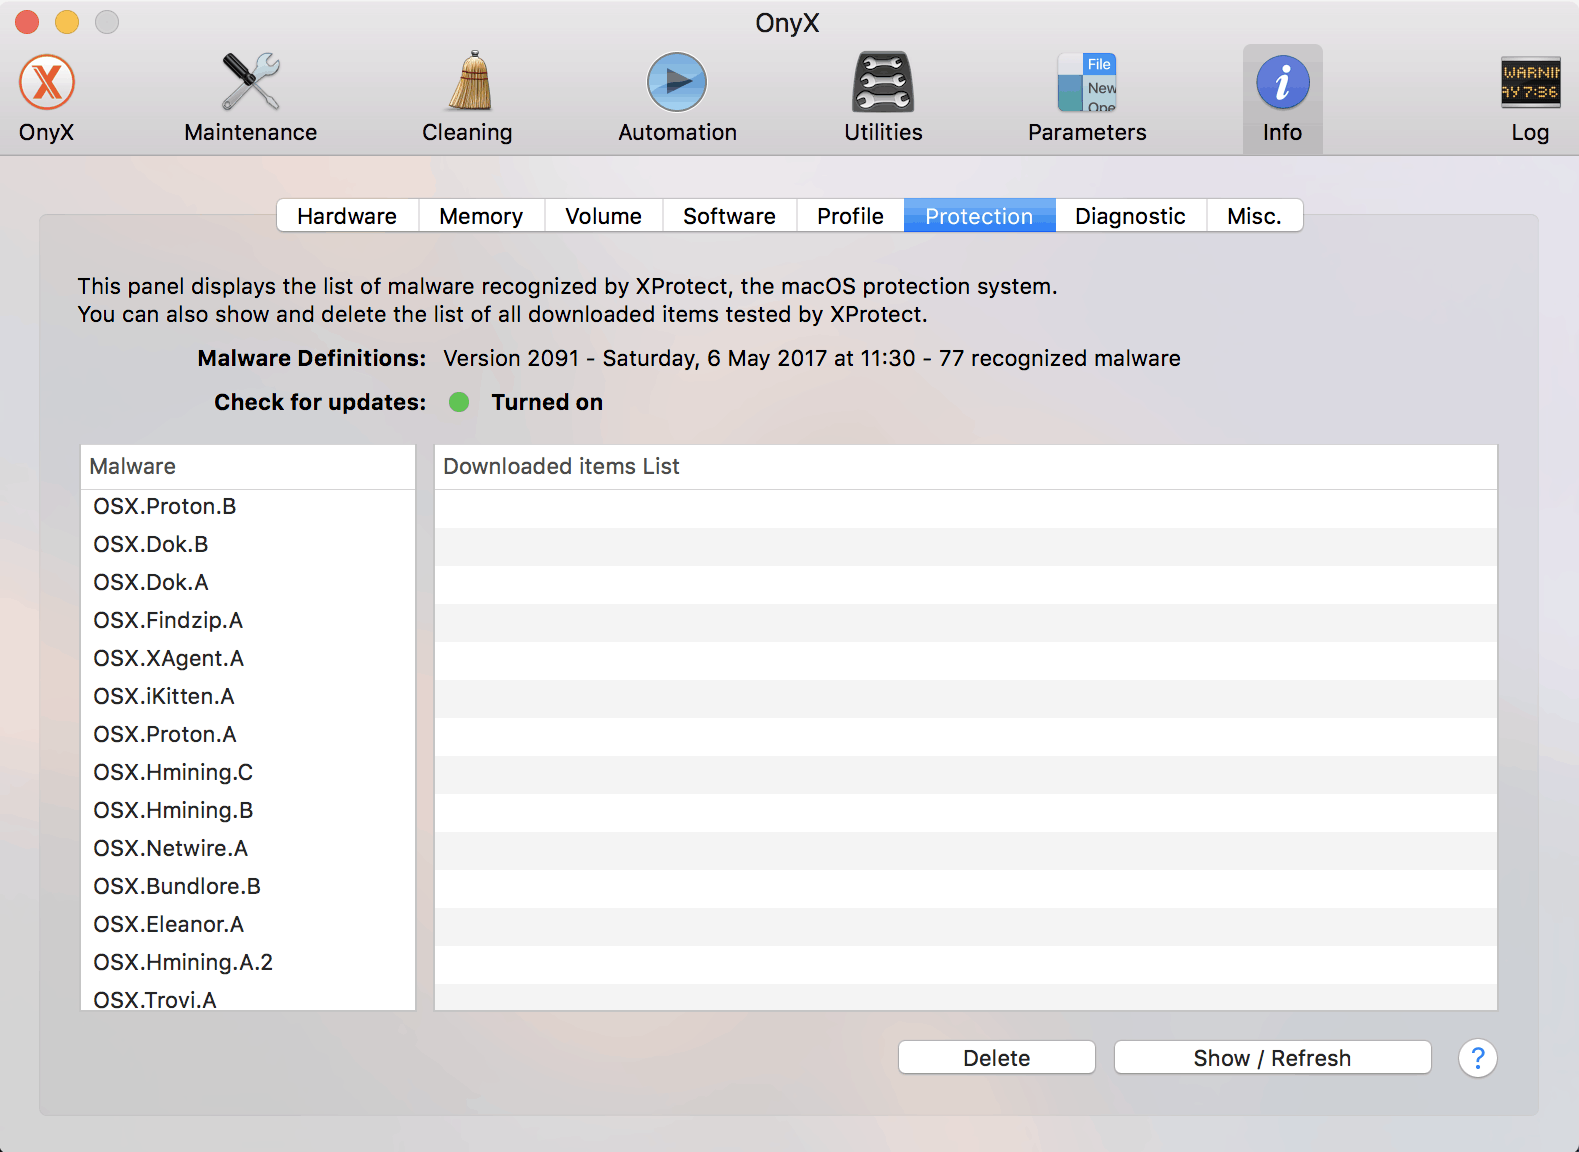
Task: Switch to the Software tab
Action: coord(729,216)
